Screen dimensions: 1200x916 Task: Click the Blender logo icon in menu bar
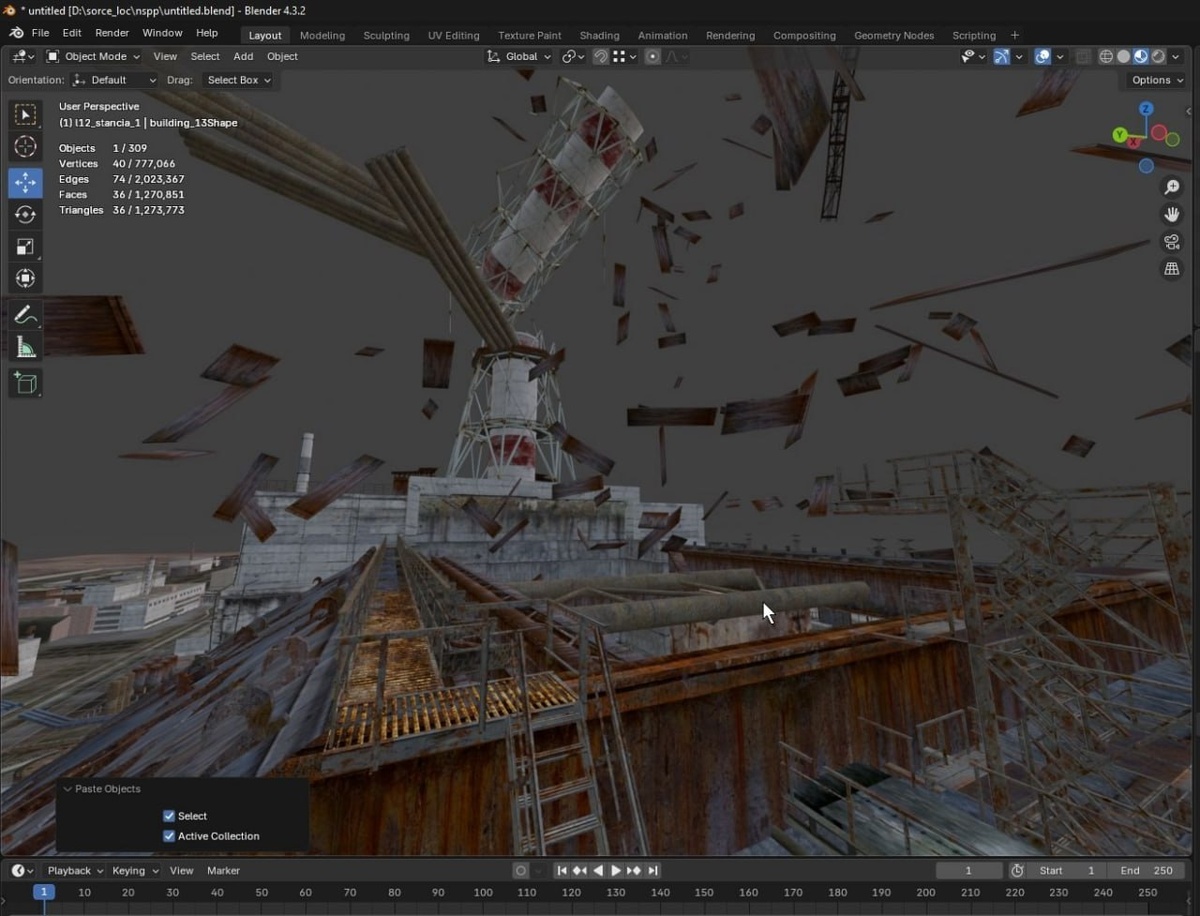17,33
